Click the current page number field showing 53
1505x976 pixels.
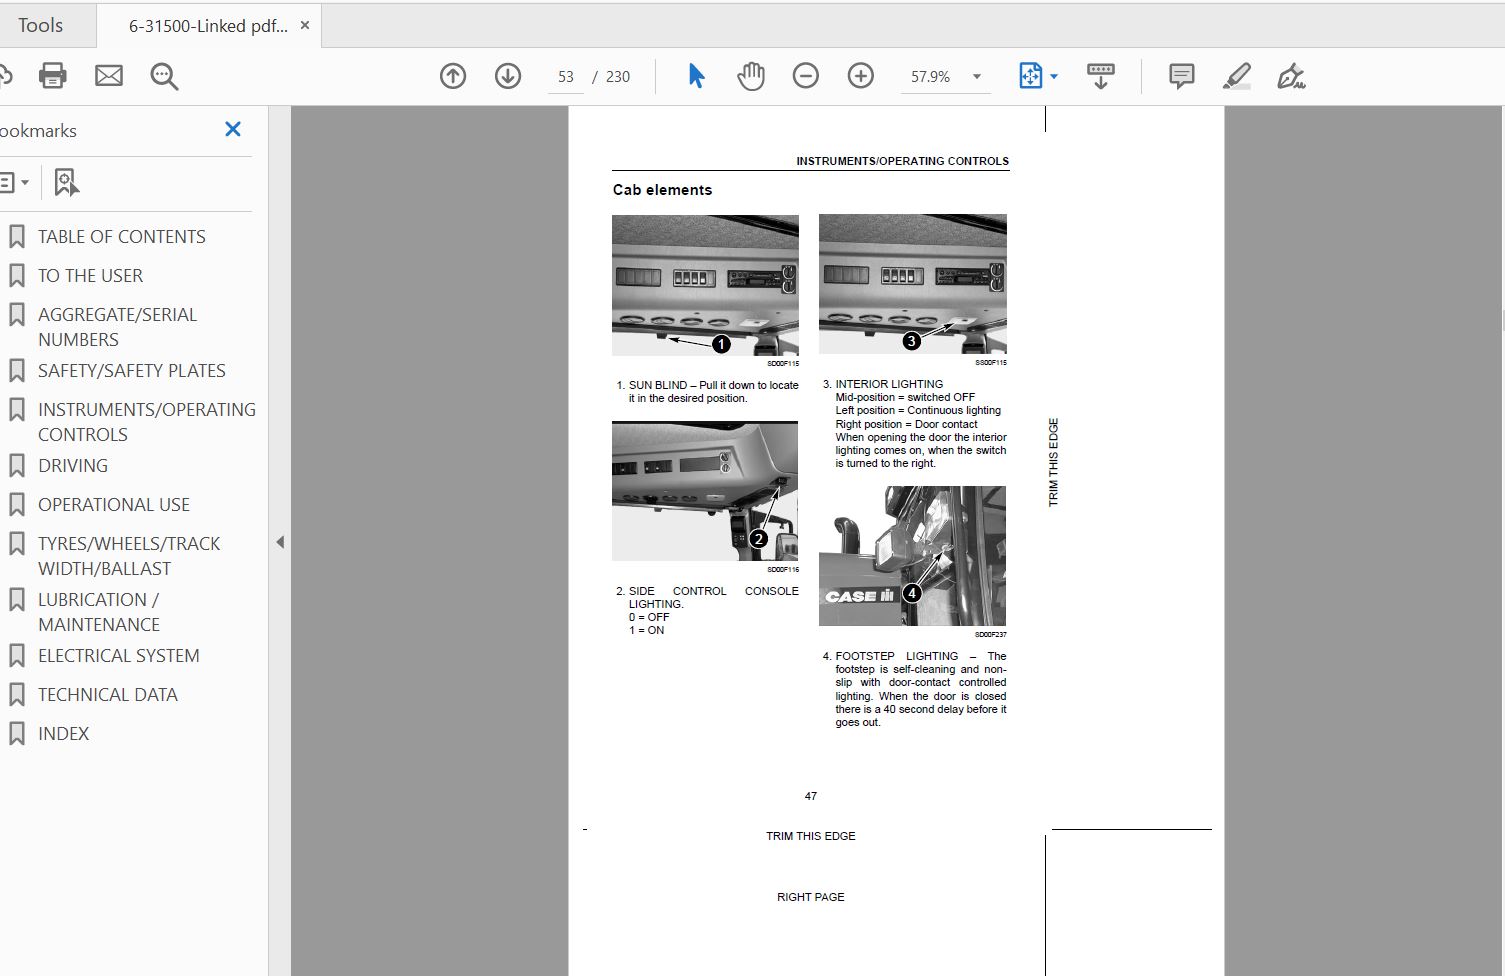566,77
